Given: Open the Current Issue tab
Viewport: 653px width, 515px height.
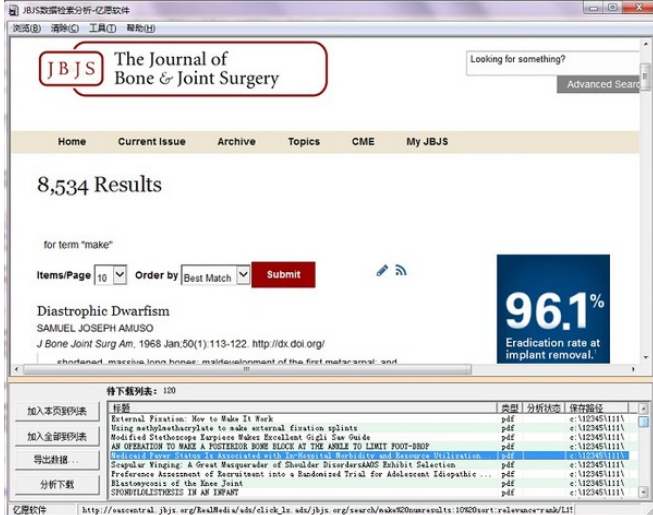Looking at the screenshot, I should (x=152, y=142).
